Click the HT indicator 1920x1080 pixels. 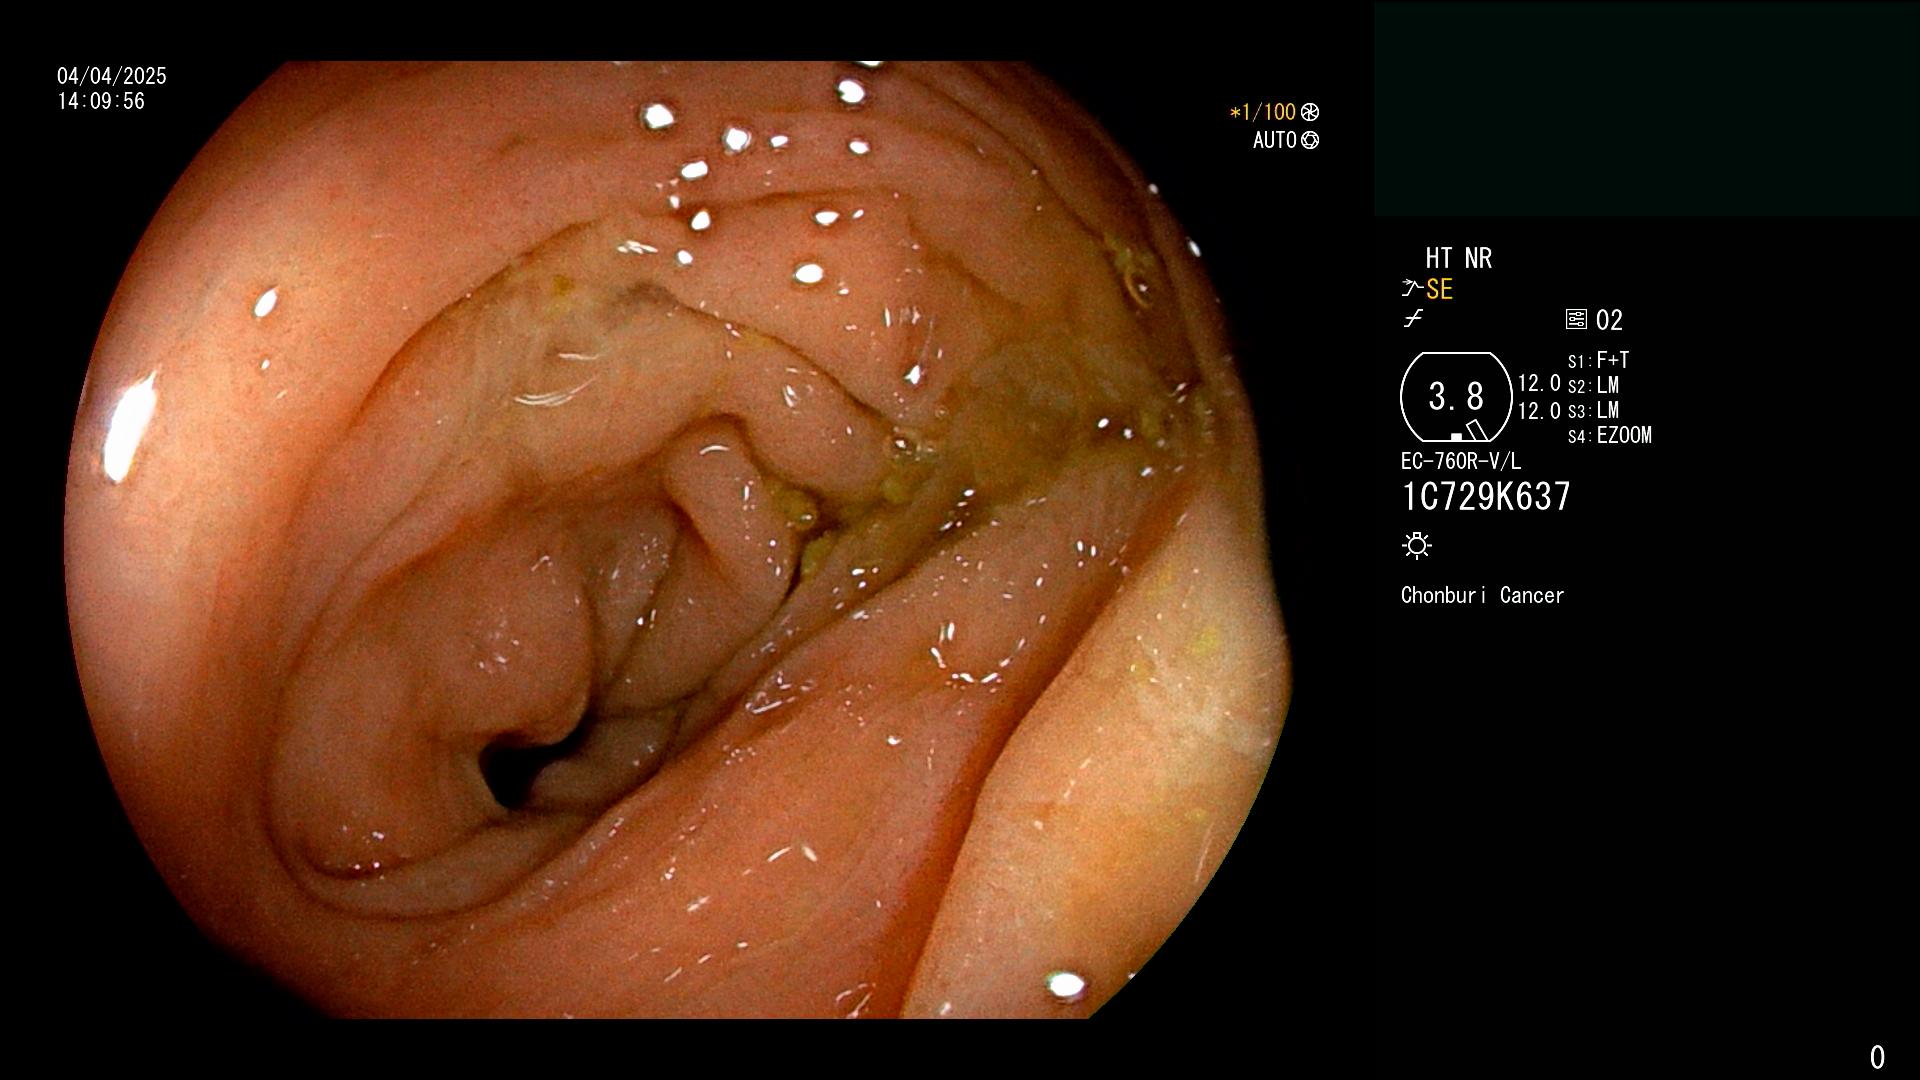(1439, 259)
